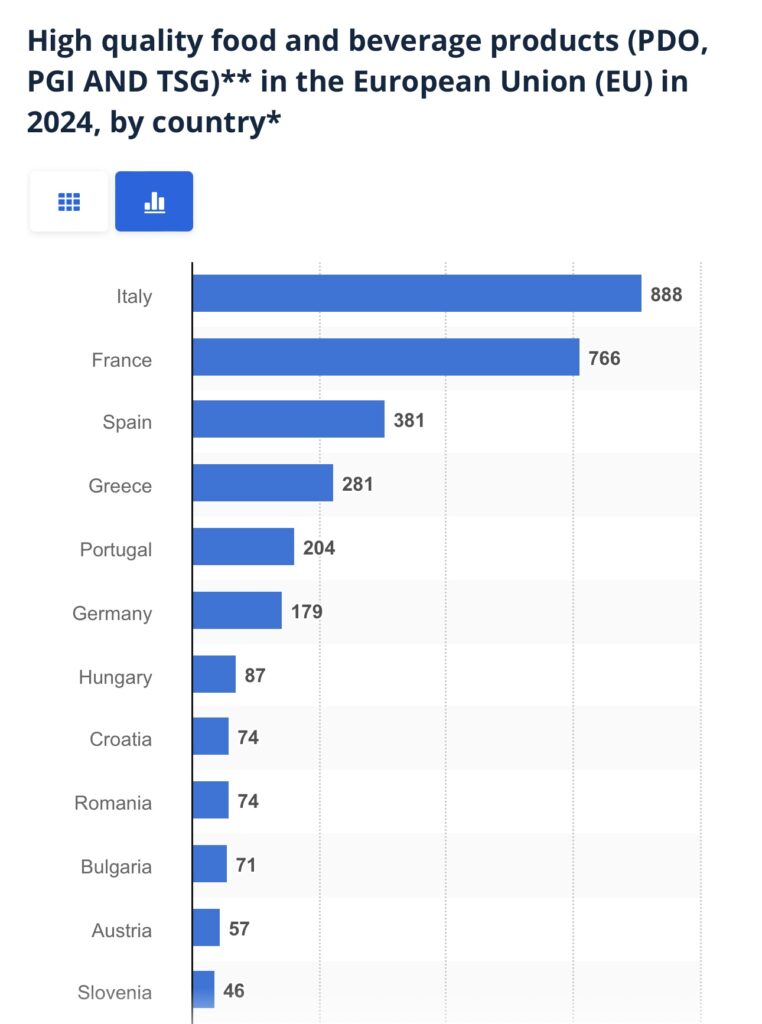This screenshot has height=1024, width=762.
Task: Switch to table view icon
Action: [69, 202]
